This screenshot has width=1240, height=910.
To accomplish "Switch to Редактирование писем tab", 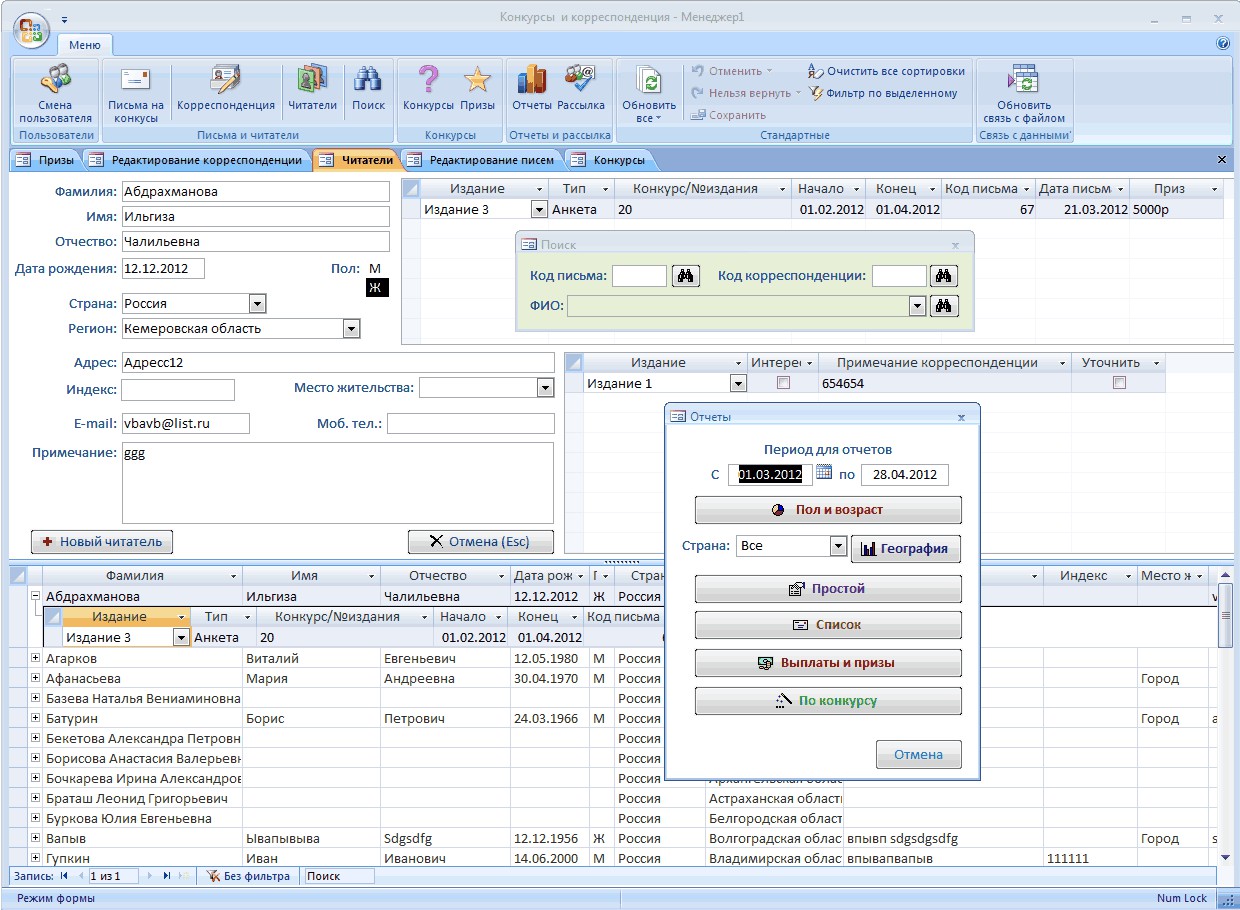I will (x=481, y=160).
